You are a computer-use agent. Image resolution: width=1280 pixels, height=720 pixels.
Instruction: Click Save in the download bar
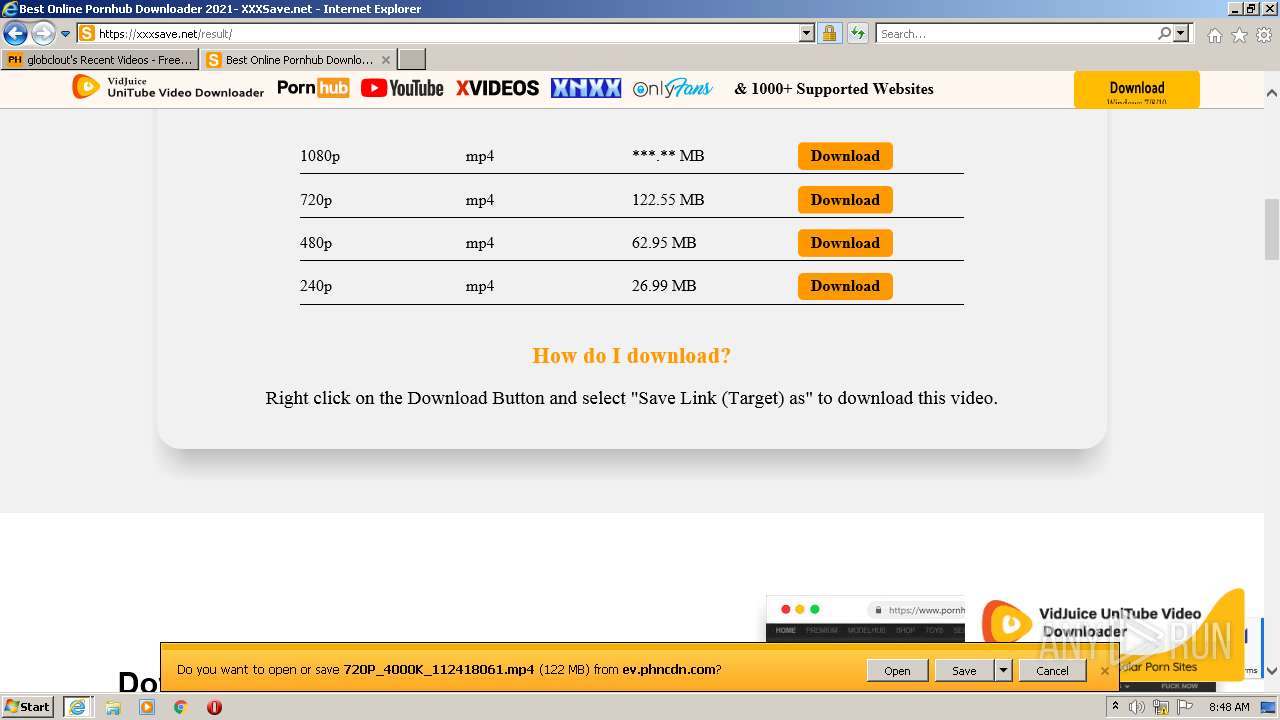click(x=964, y=671)
